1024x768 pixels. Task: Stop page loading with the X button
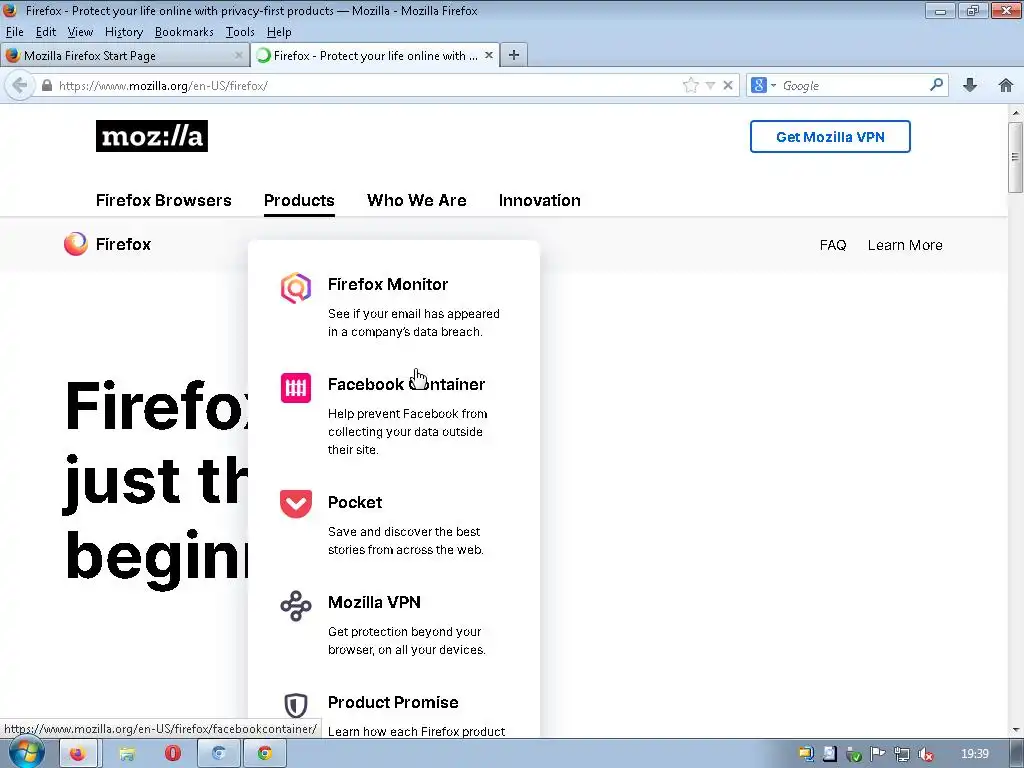(728, 85)
